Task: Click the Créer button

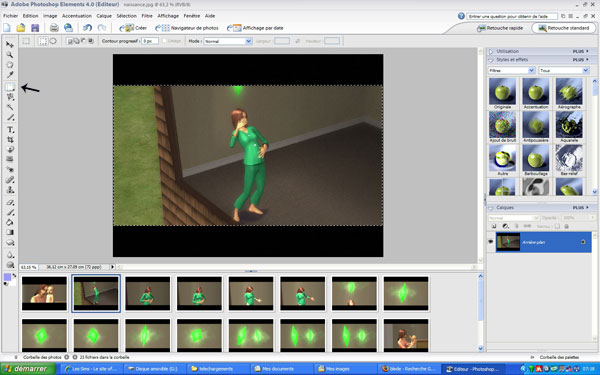Action: pyautogui.click(x=133, y=28)
